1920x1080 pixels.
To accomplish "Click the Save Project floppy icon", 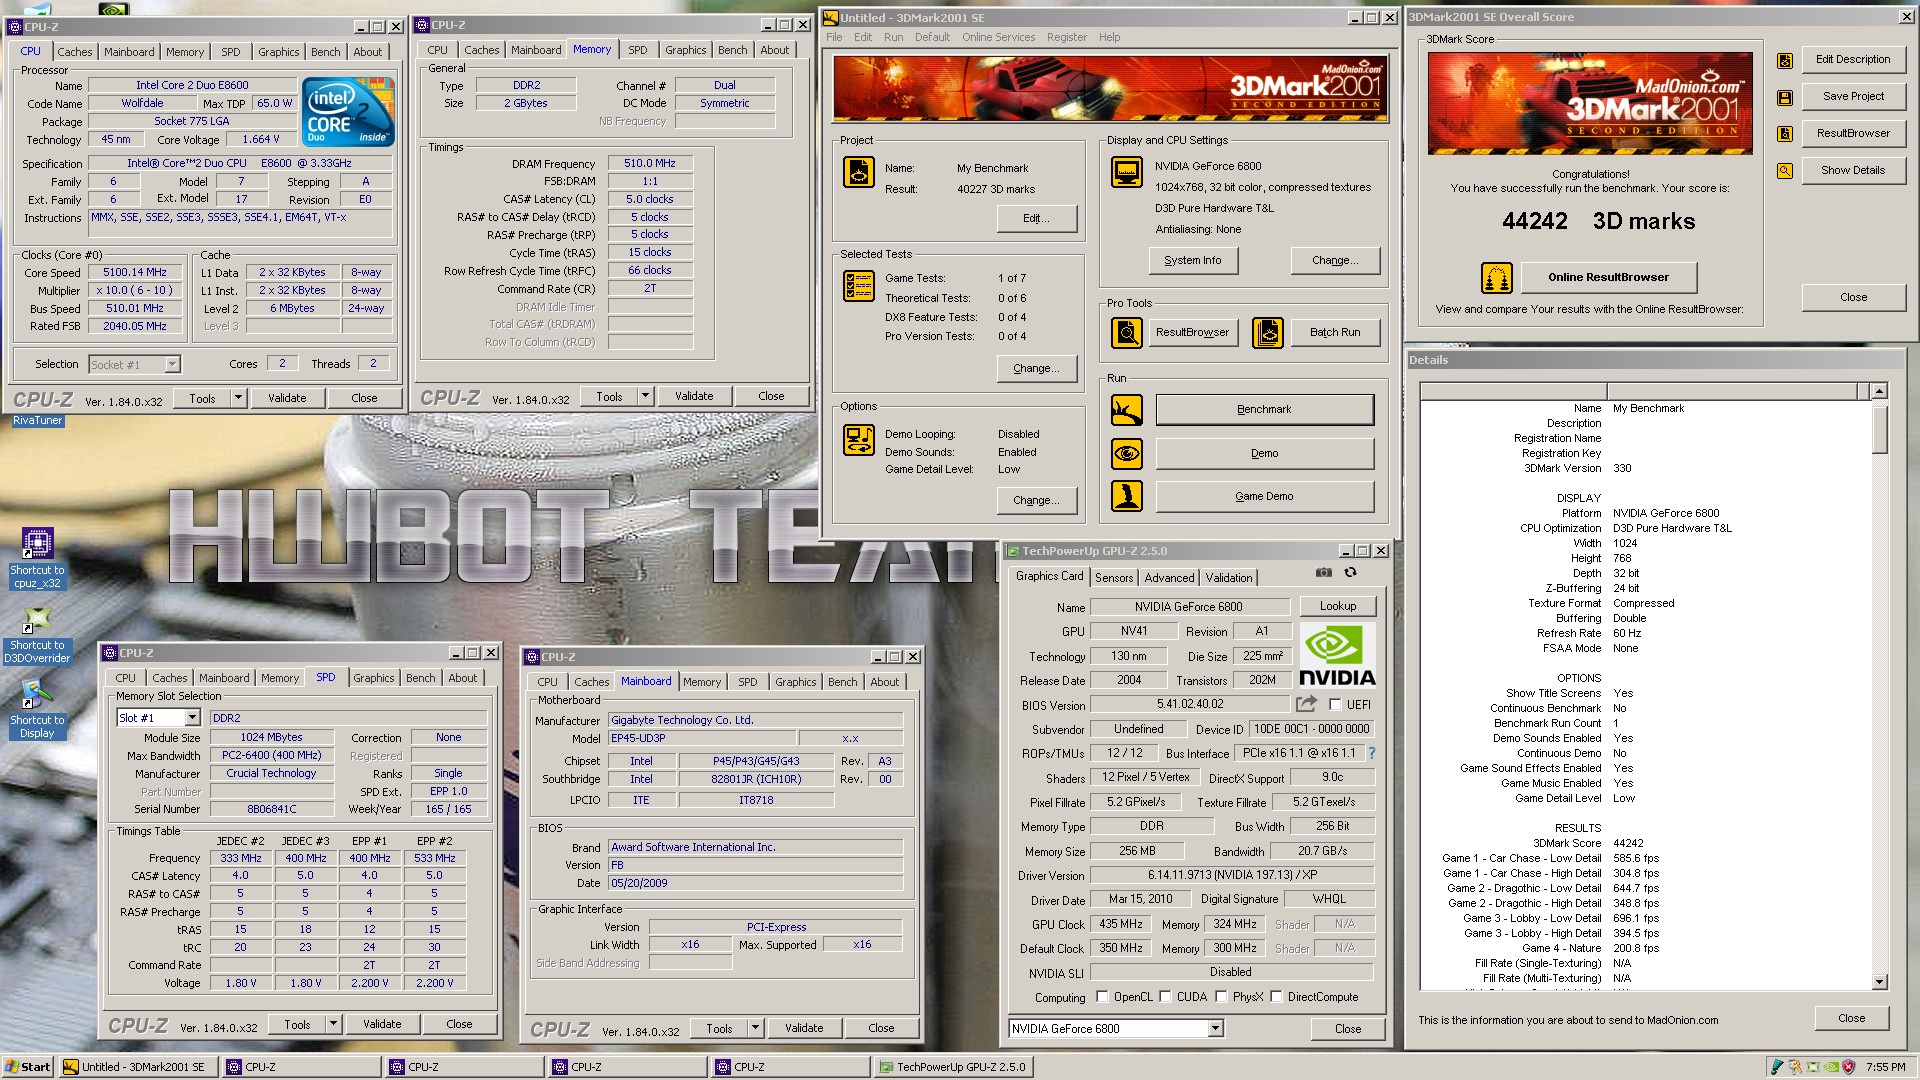I will pos(1785,97).
